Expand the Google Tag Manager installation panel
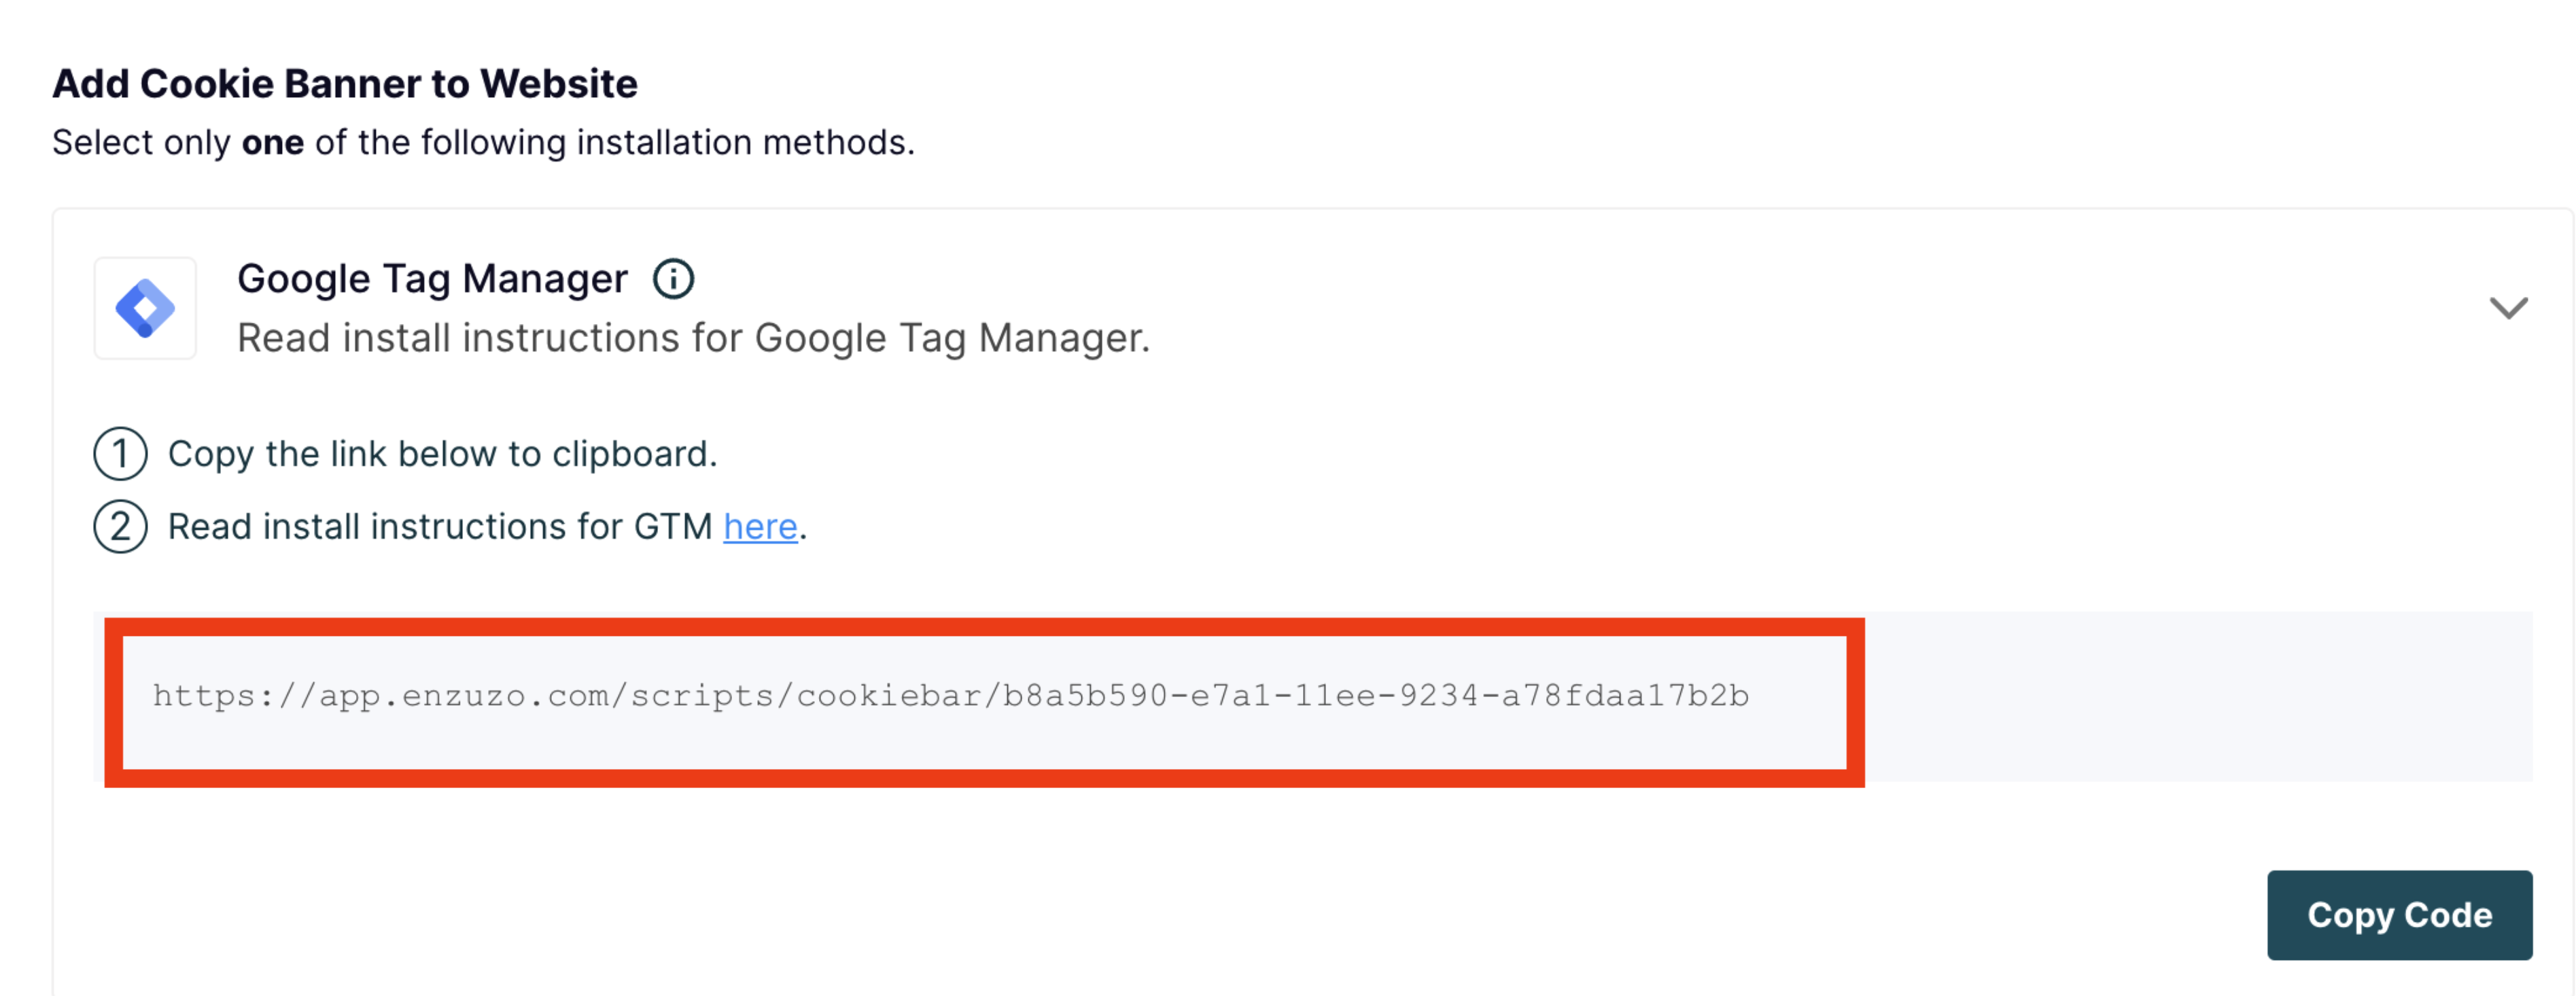 tap(2508, 309)
